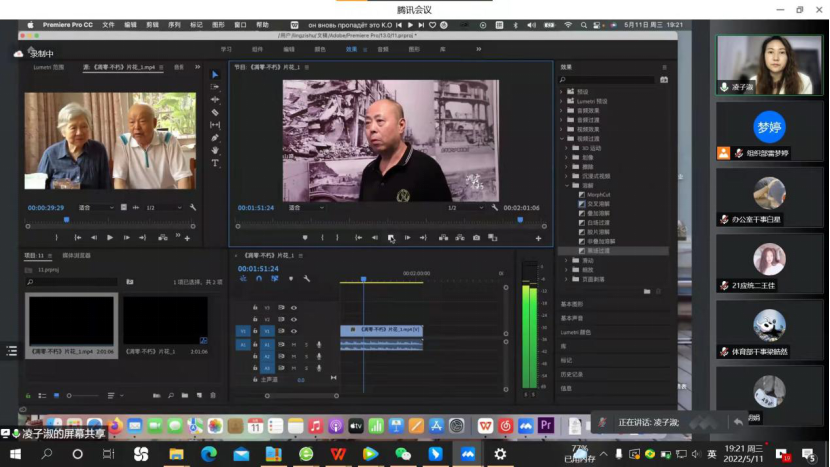Click the Source monitor playhead scrubber

coord(66,219)
